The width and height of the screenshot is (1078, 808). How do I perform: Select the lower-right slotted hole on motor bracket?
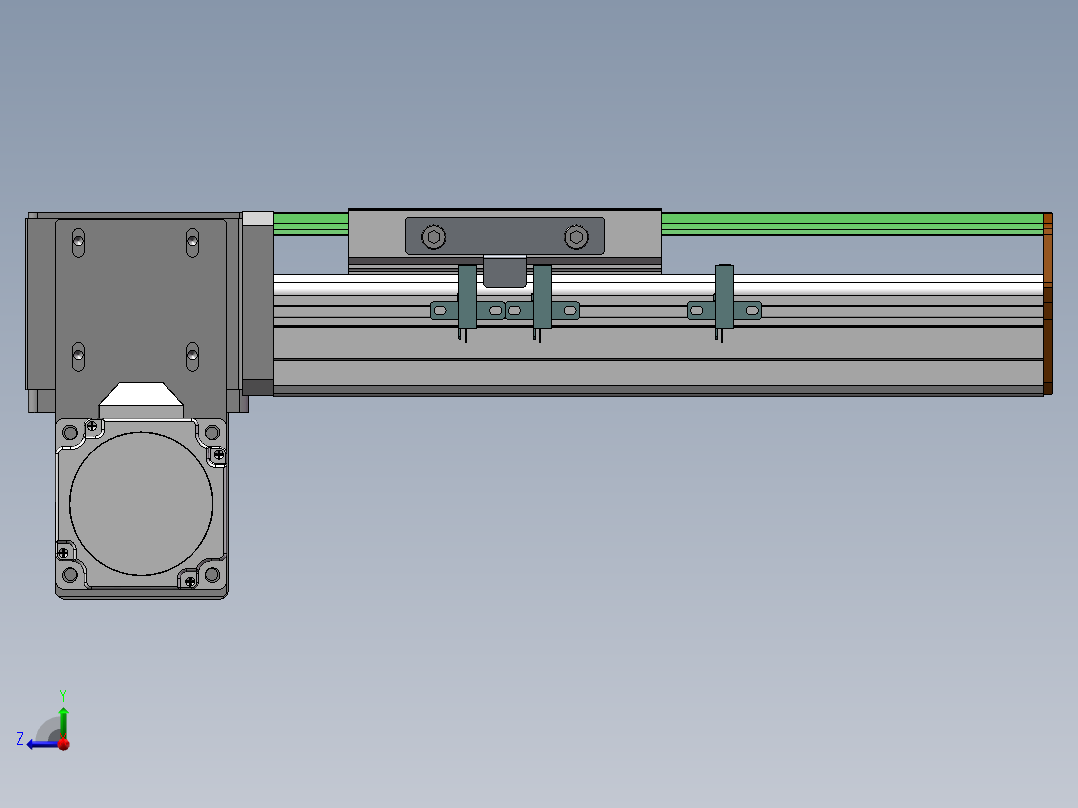click(x=192, y=356)
